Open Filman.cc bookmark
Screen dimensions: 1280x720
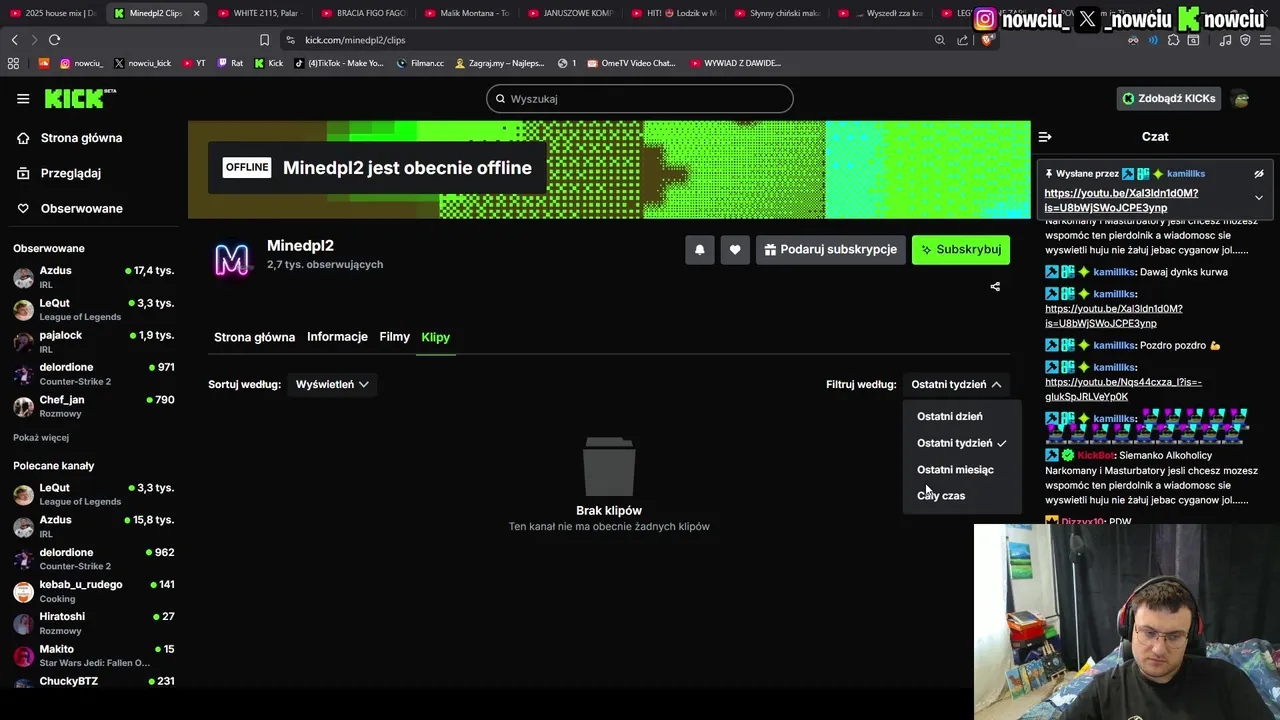coord(420,63)
